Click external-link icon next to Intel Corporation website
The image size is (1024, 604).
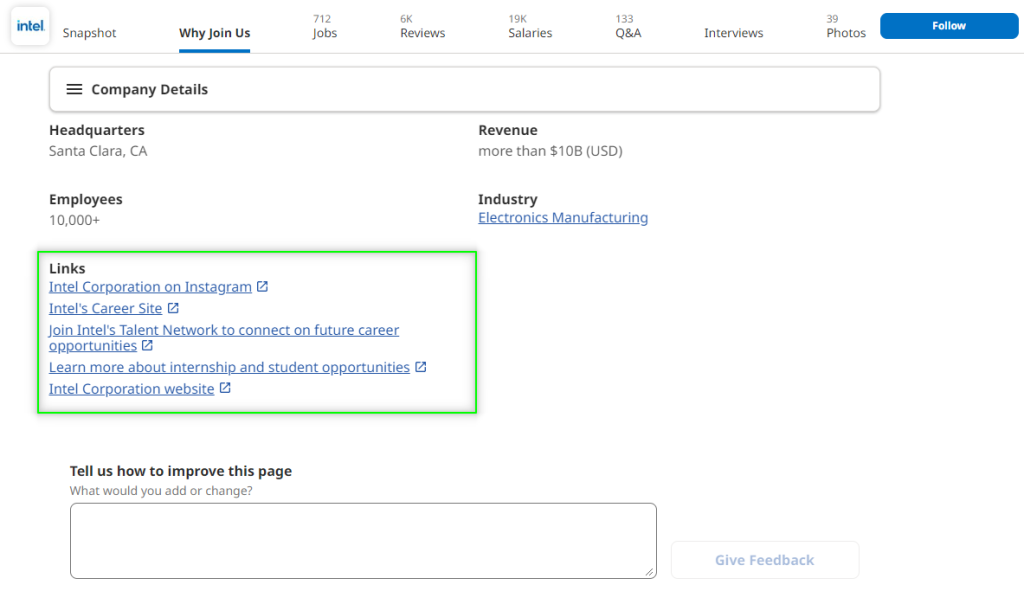[225, 388]
